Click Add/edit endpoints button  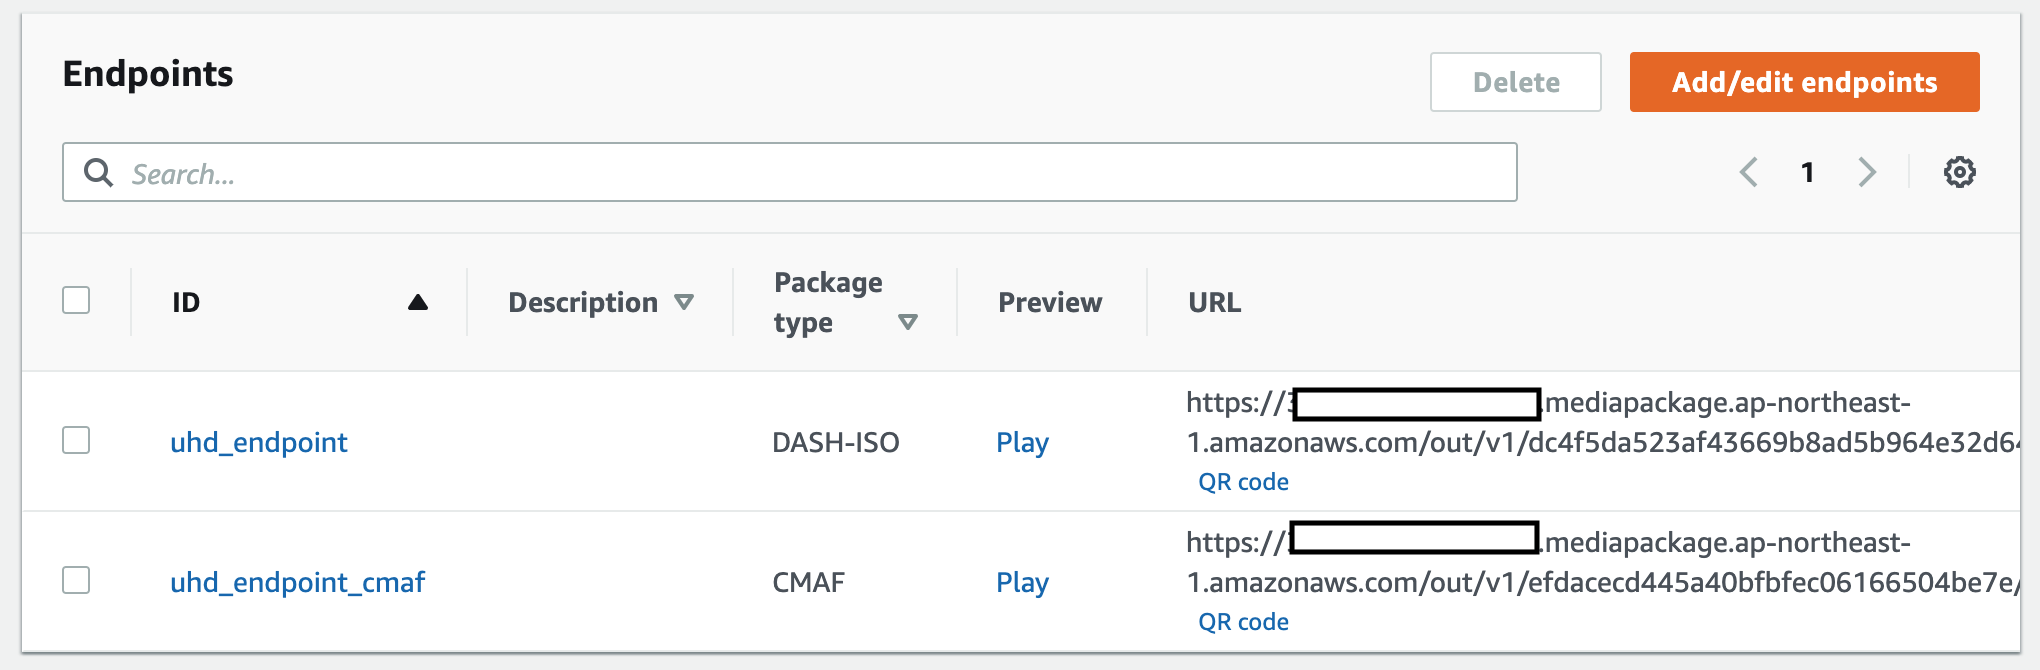click(x=1804, y=82)
